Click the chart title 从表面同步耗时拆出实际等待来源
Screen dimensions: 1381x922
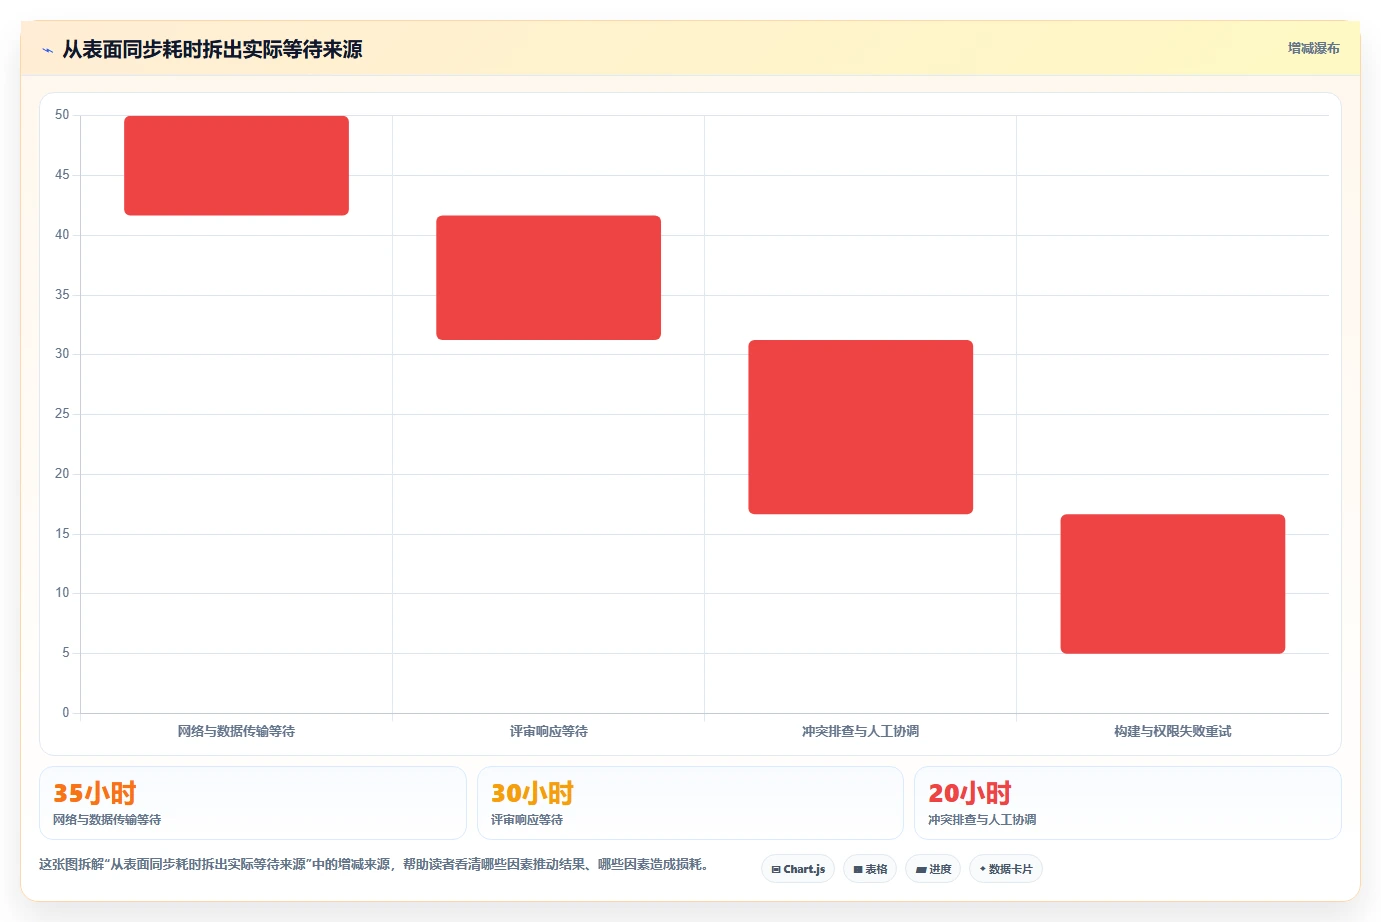[x=212, y=50]
